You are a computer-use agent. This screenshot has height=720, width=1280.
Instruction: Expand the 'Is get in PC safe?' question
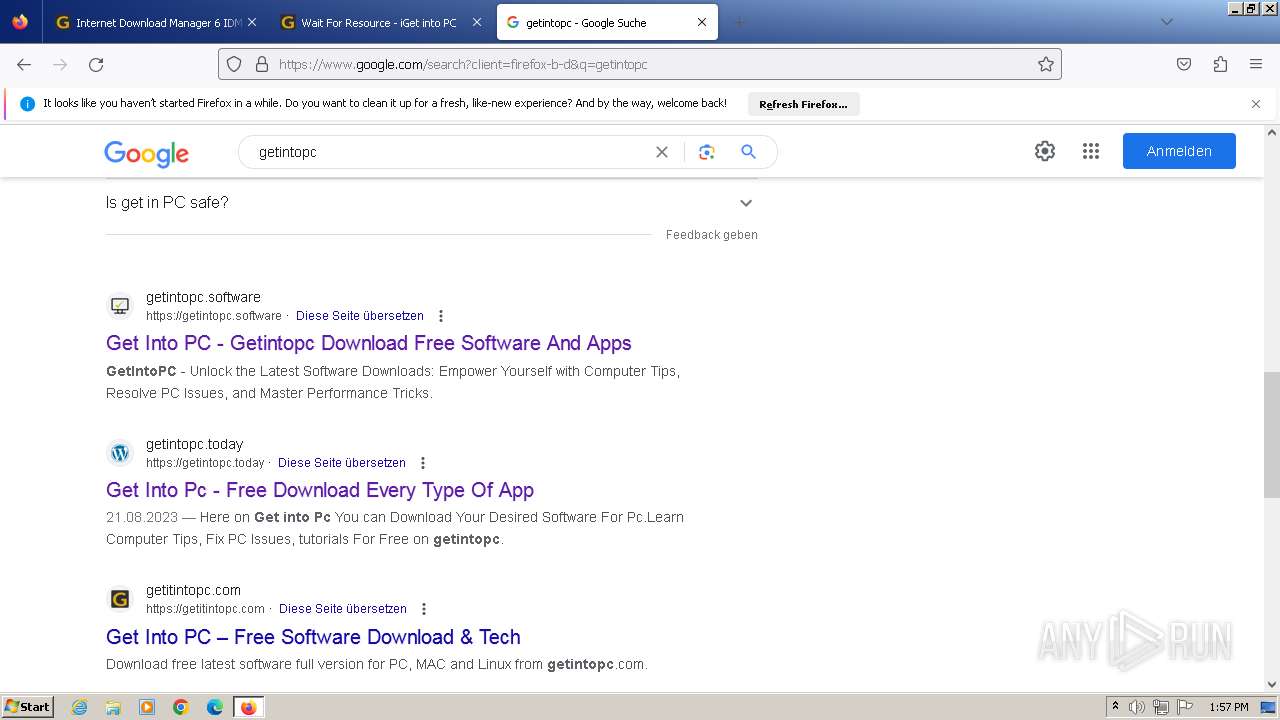pos(431,203)
